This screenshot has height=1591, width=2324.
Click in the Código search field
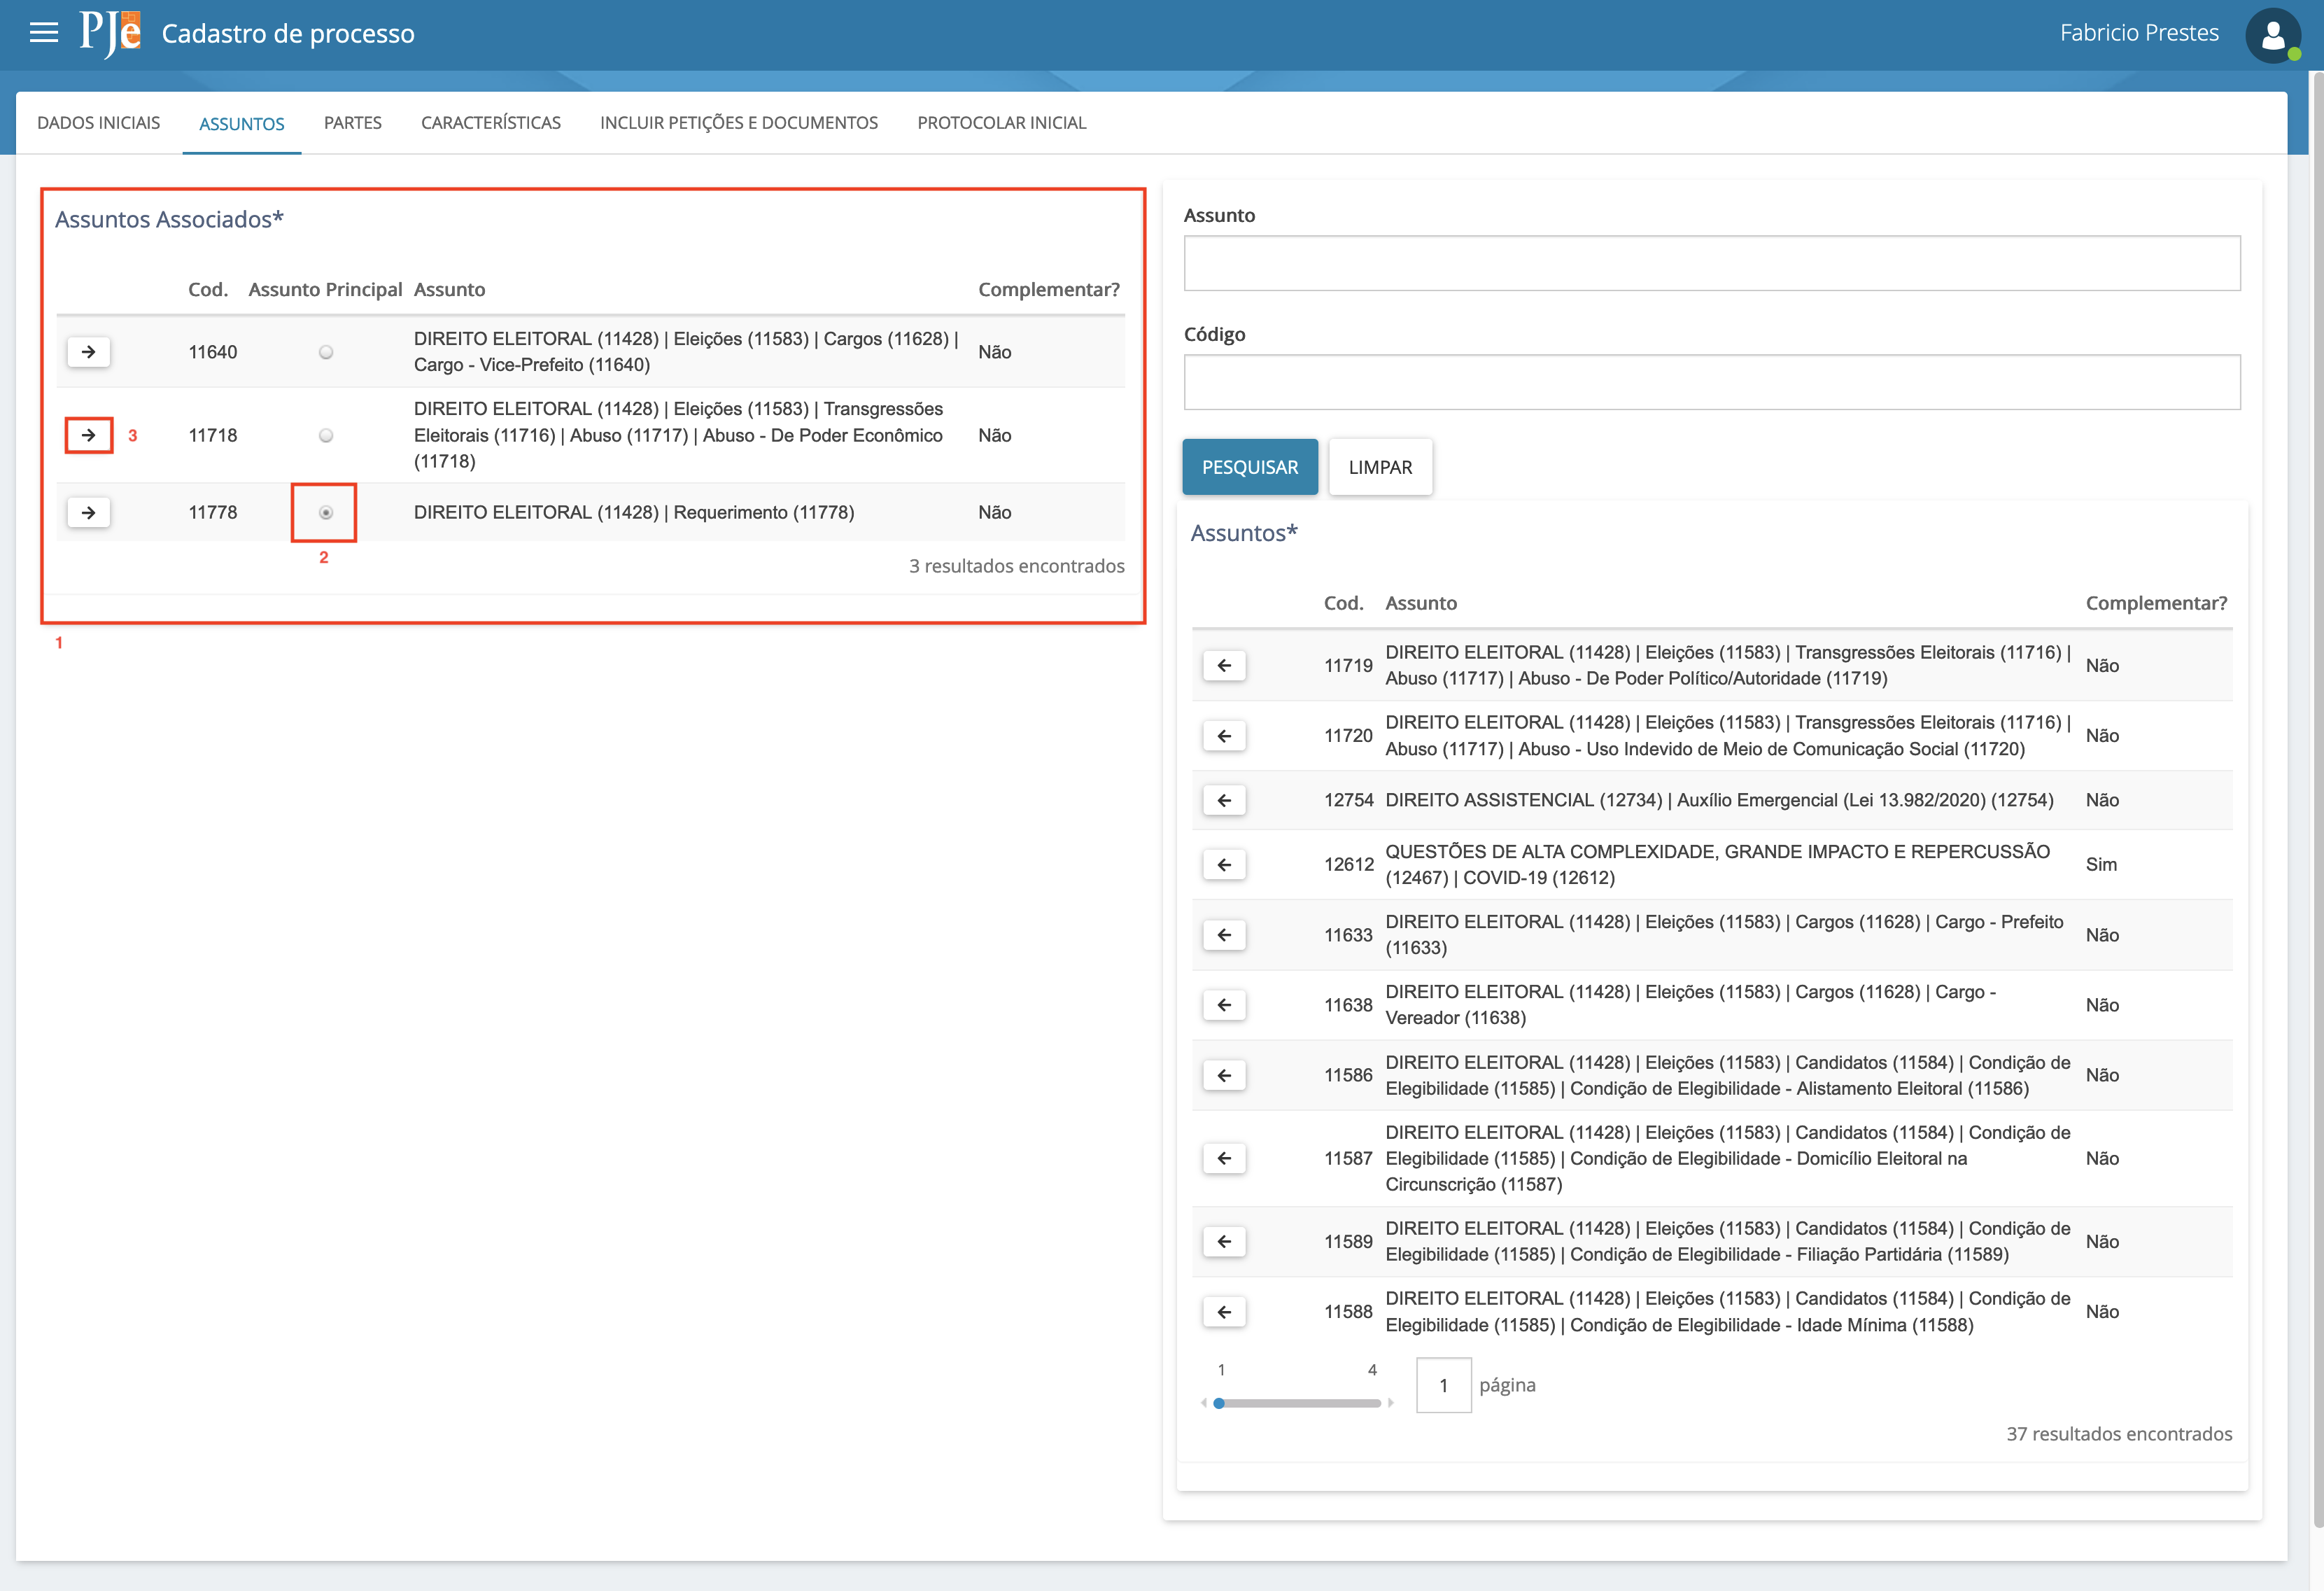coord(1712,382)
